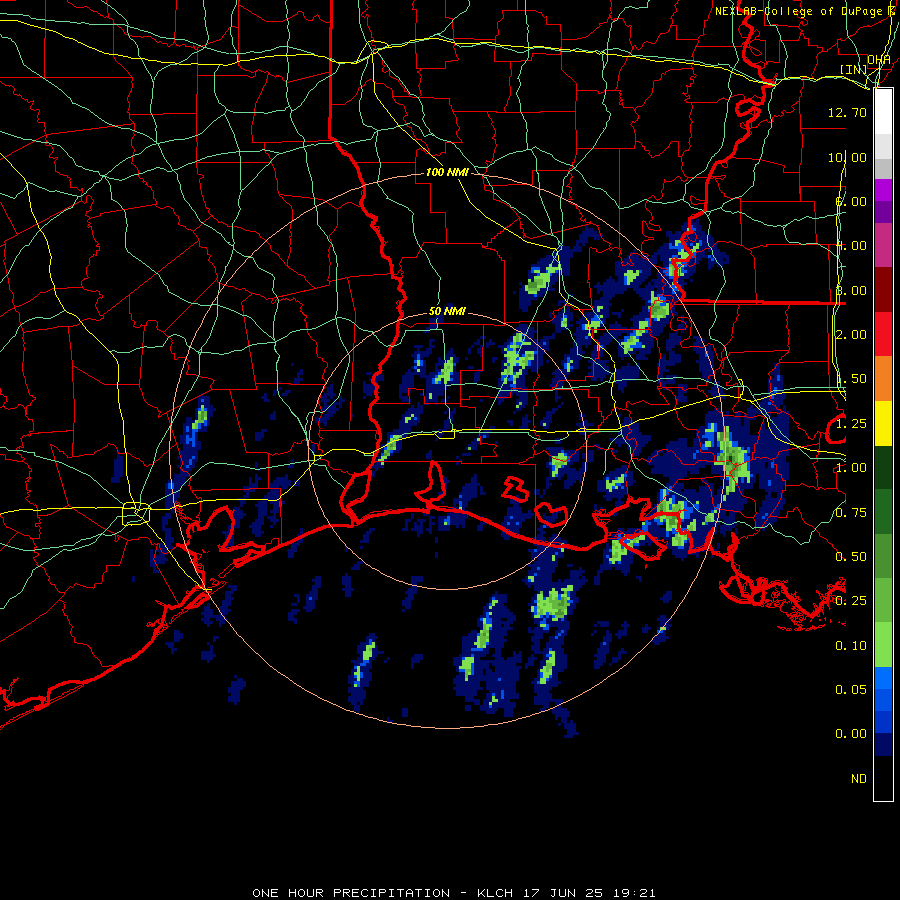Click the OHA product label
The image size is (900, 900).
[x=878, y=60]
